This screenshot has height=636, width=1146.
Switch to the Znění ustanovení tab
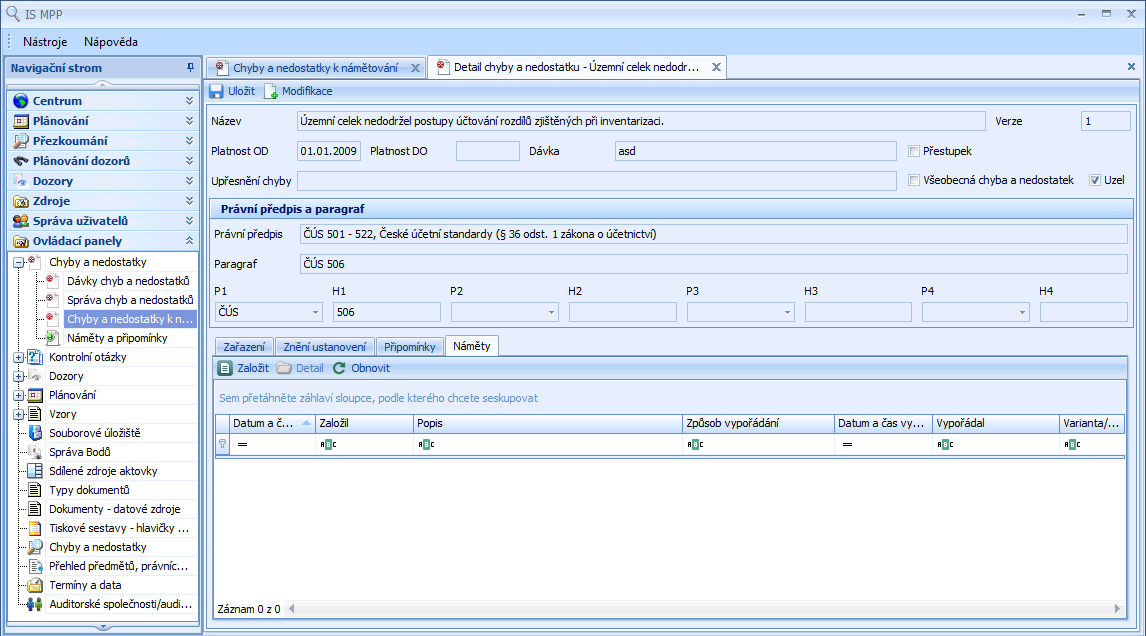(x=325, y=347)
